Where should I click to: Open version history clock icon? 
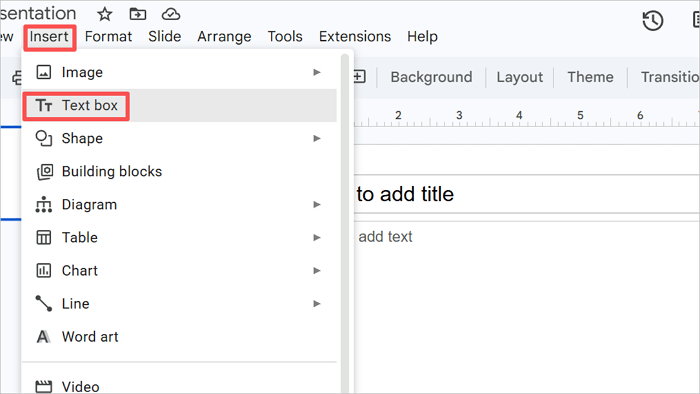(653, 21)
